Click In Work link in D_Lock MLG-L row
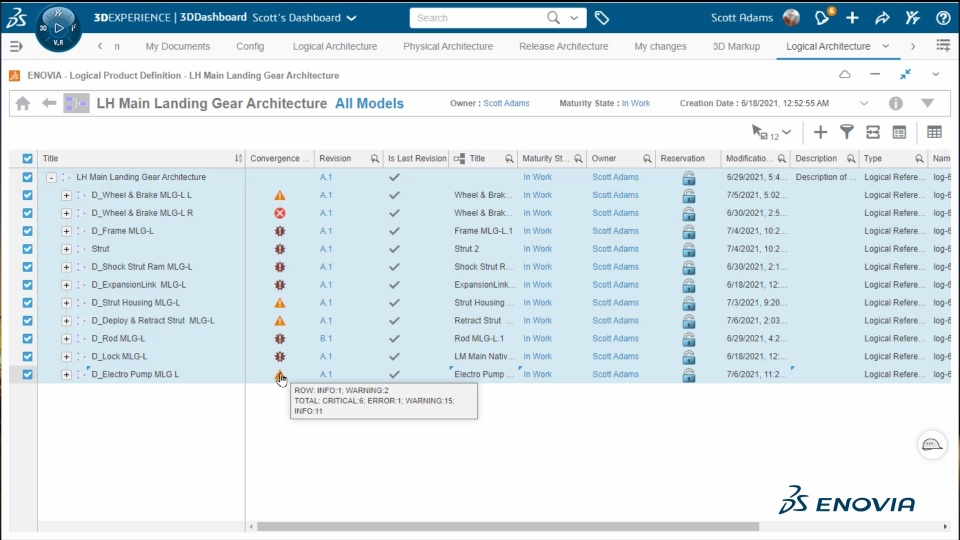The width and height of the screenshot is (960, 540). point(538,356)
